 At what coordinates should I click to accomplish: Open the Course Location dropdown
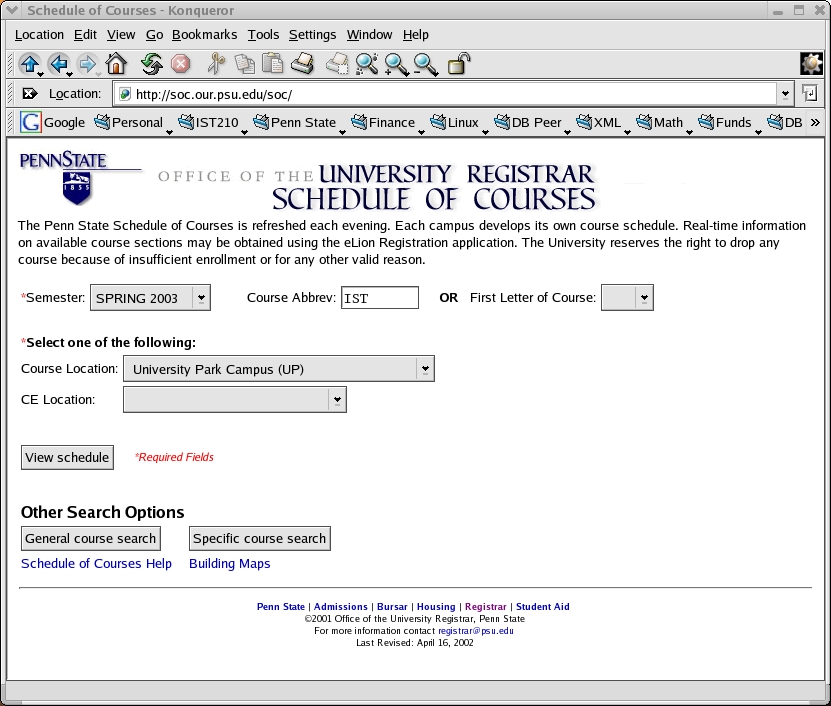pyautogui.click(x=278, y=369)
